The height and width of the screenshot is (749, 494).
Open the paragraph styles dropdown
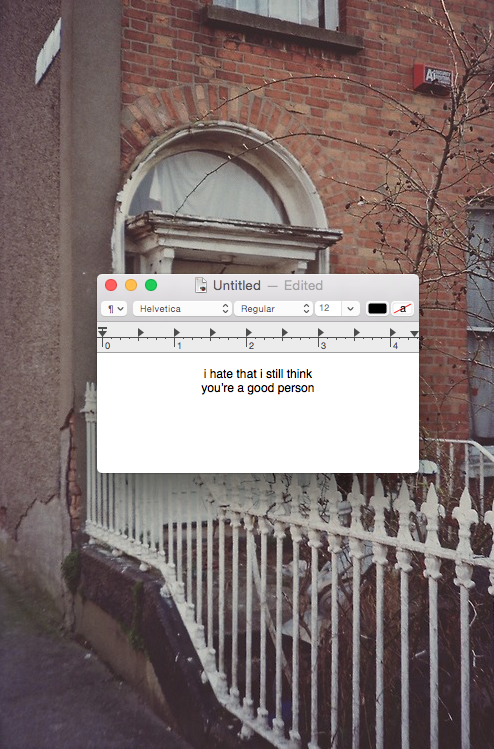[x=114, y=309]
